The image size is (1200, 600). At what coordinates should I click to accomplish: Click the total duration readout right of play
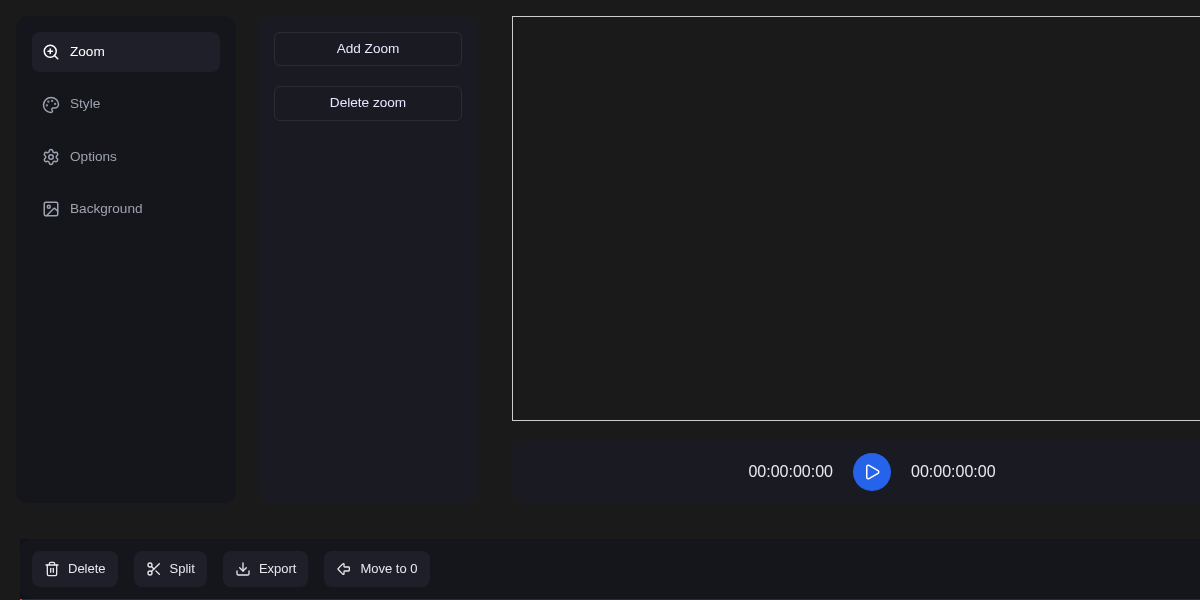953,472
